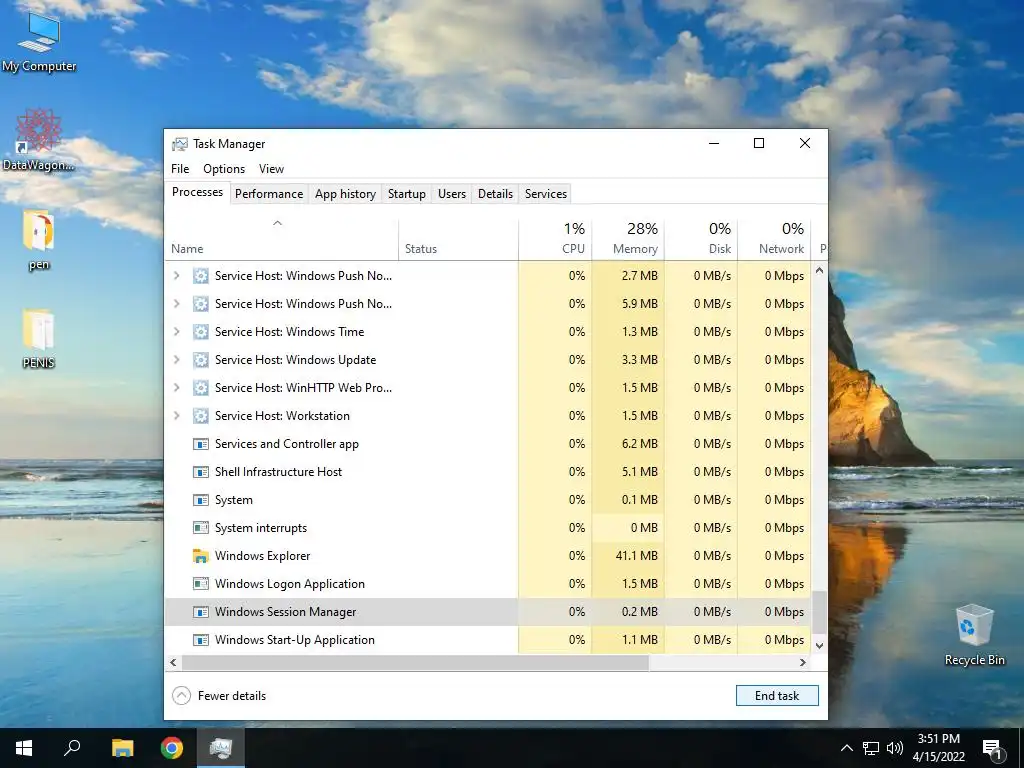Viewport: 1024px width, 768px height.
Task: Expand the 5.9 MB Windows Push No... row
Action: pyautogui.click(x=176, y=304)
